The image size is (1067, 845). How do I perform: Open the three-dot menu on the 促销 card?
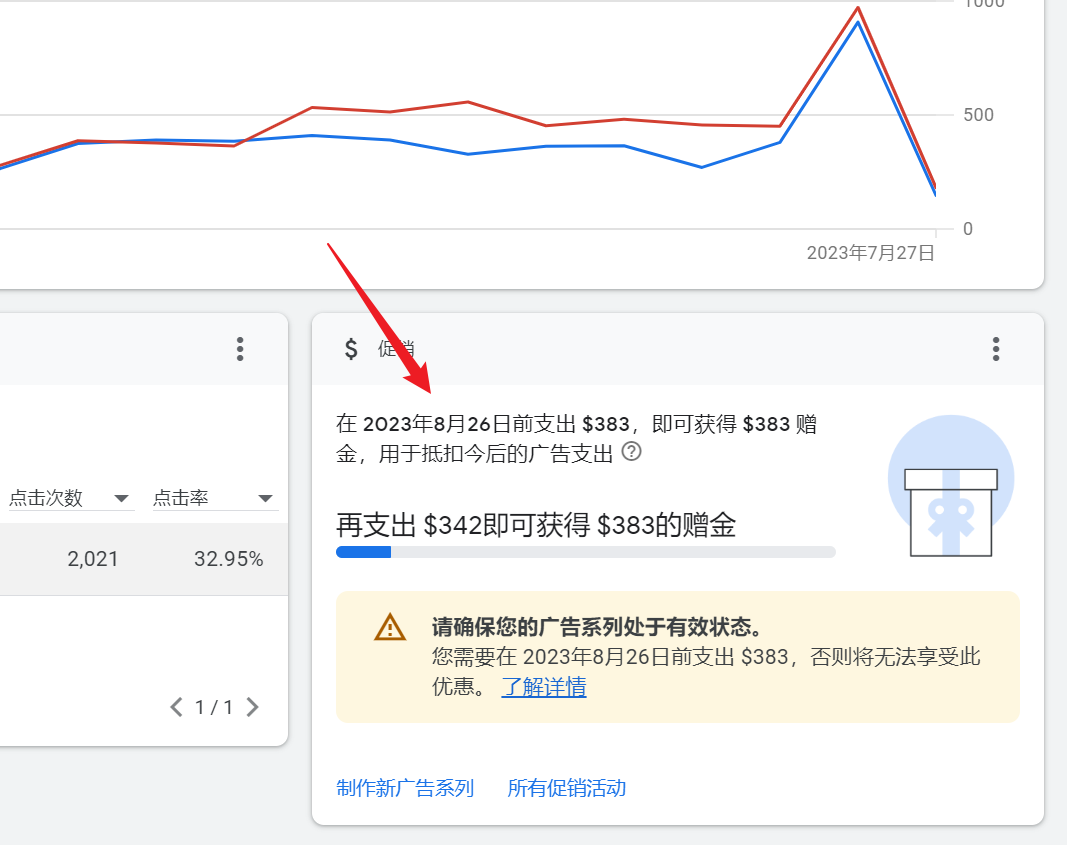[995, 348]
